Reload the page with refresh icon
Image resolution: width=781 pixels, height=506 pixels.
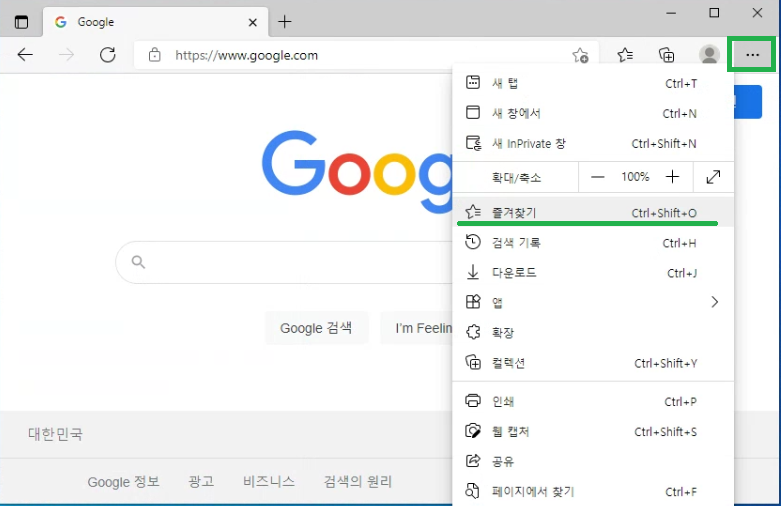point(108,55)
